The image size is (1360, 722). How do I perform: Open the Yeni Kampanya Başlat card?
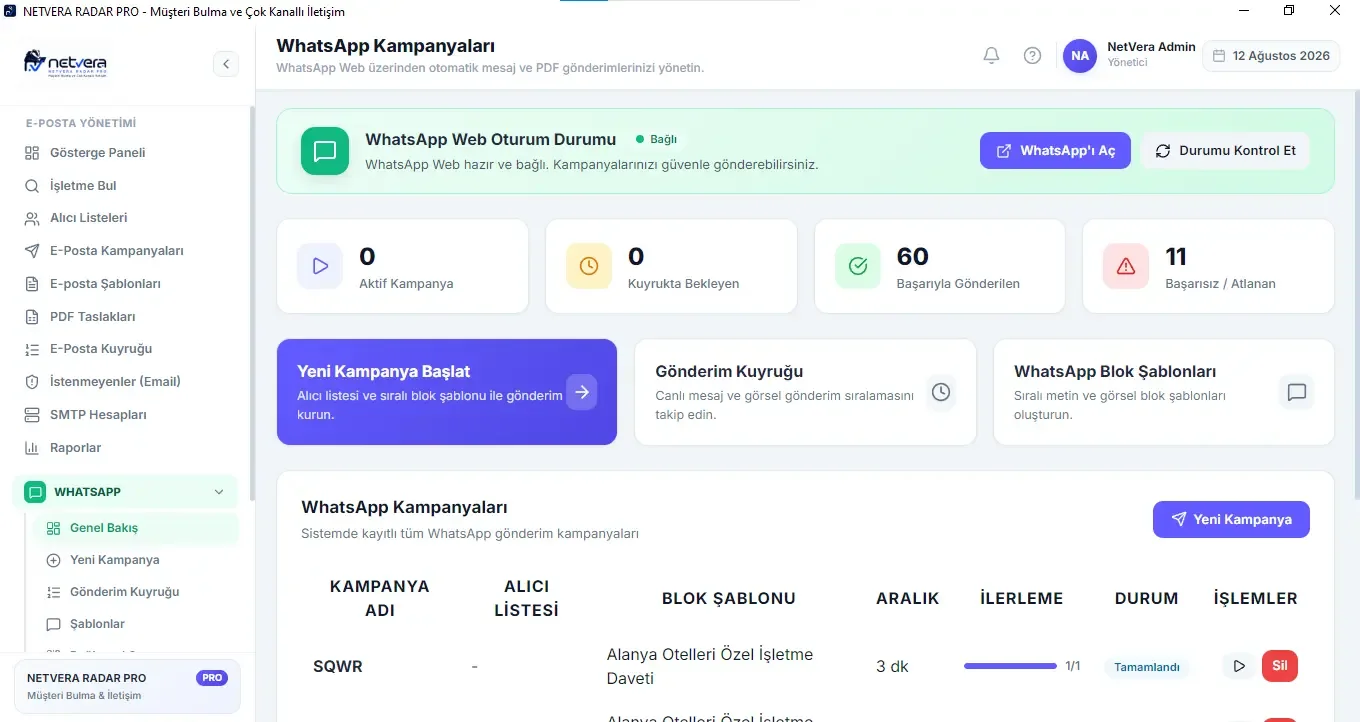pyautogui.click(x=447, y=392)
